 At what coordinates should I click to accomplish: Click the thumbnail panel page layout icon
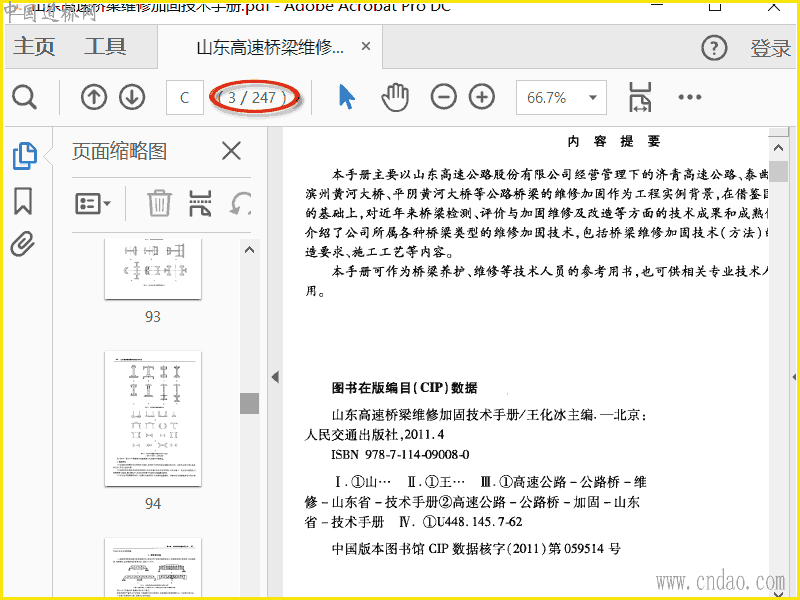200,203
